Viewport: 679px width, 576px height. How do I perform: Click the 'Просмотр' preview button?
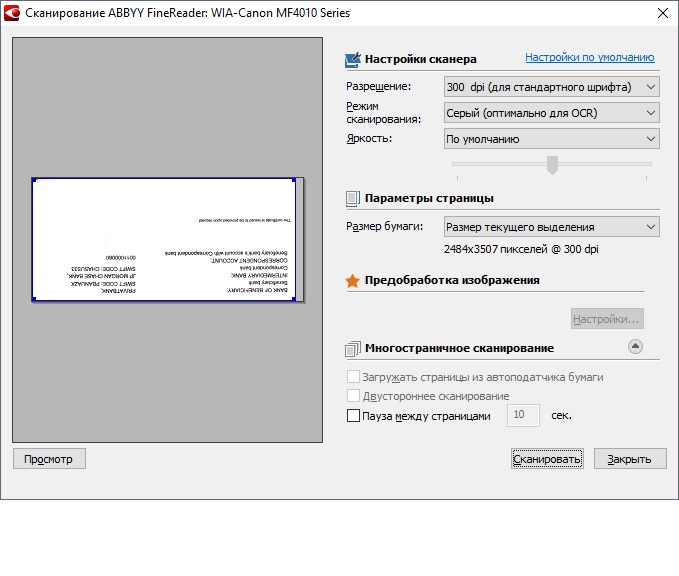pyautogui.click(x=49, y=459)
